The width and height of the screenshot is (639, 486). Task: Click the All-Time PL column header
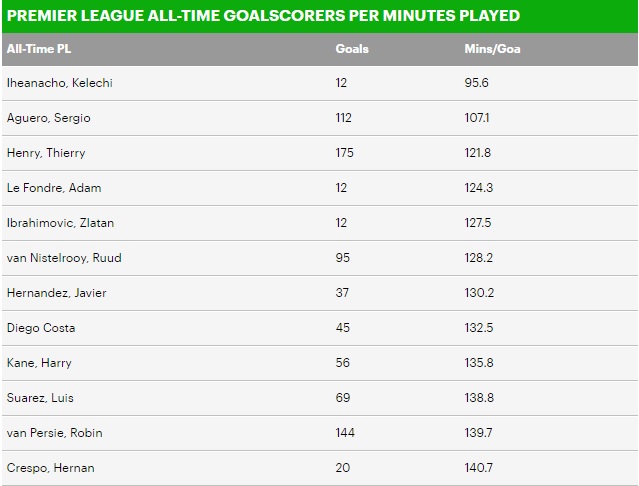point(39,49)
